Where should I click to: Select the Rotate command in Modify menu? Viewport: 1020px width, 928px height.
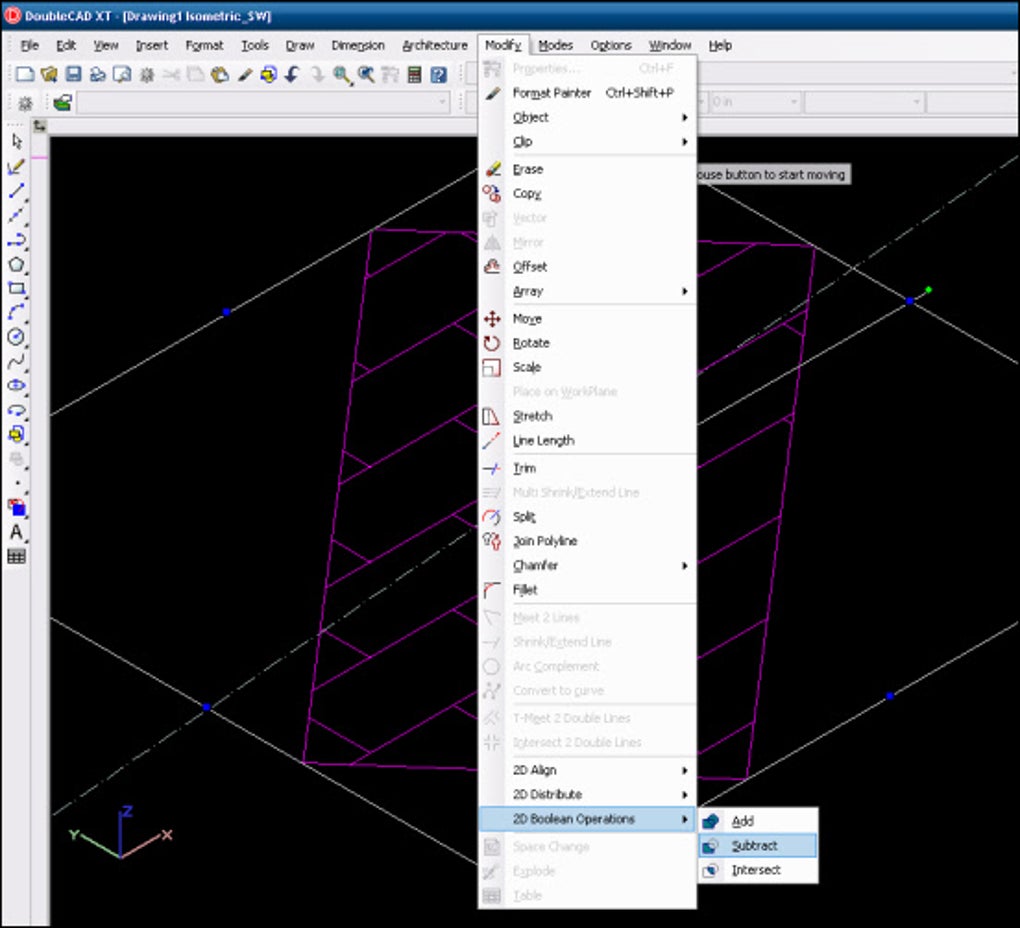point(531,343)
